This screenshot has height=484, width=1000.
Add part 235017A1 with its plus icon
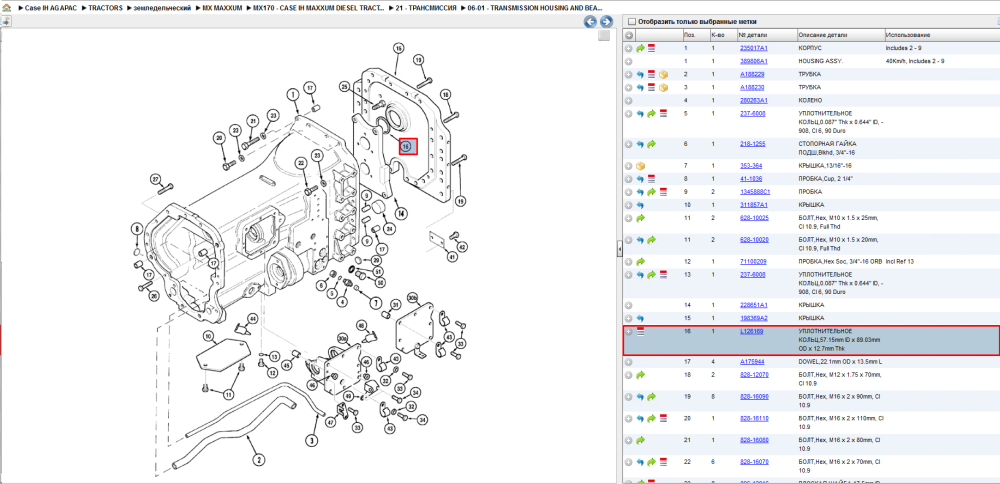(629, 48)
